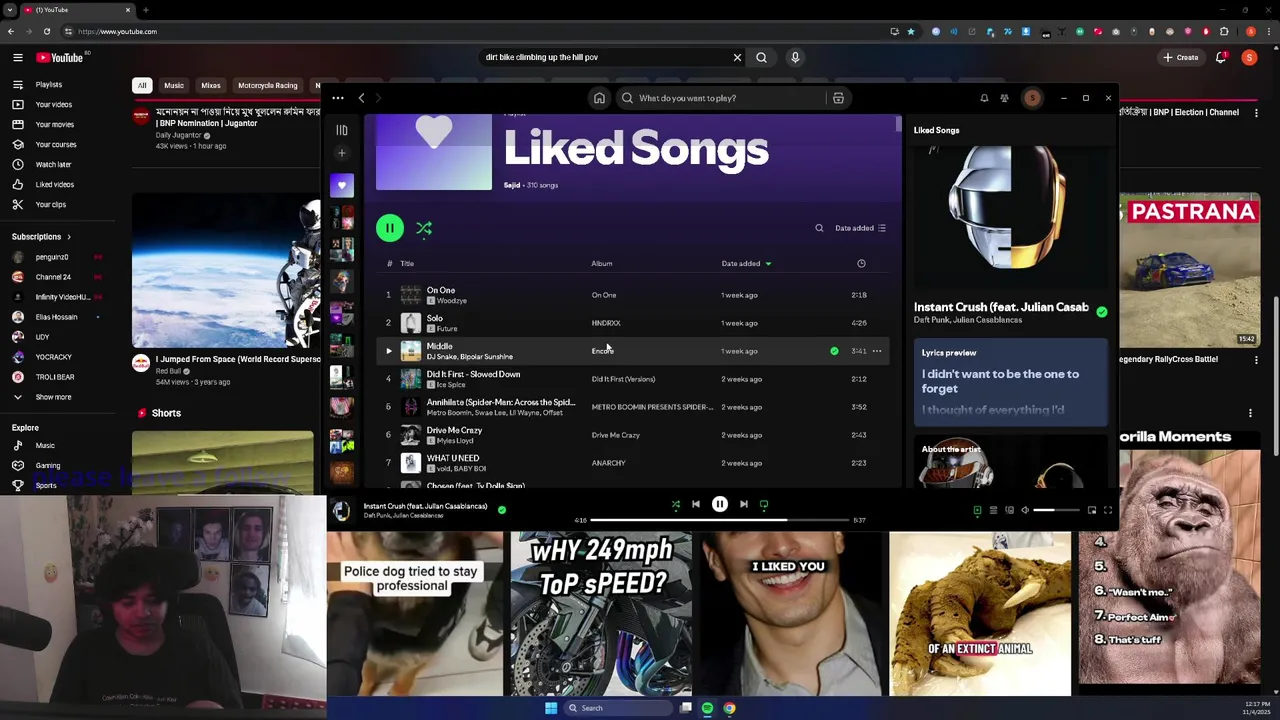Open the Spotify profile avatar menu
Viewport: 1280px width, 720px height.
1032,98
